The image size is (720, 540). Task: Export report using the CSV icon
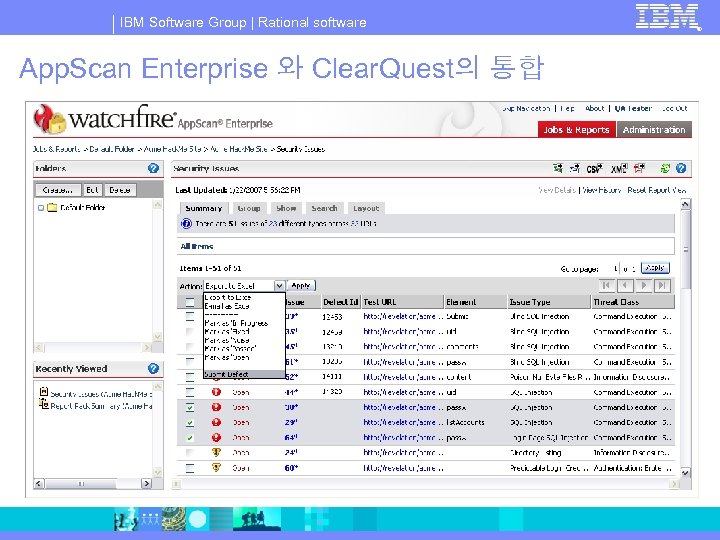[x=594, y=169]
